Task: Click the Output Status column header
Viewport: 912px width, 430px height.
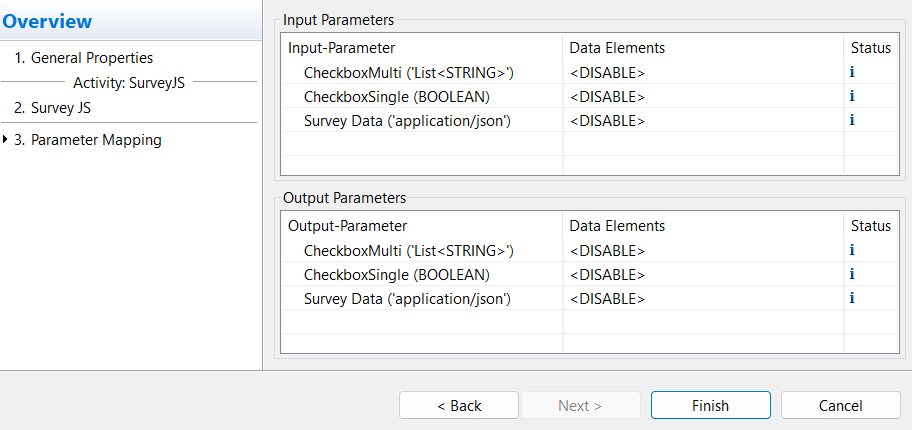Action: point(871,226)
